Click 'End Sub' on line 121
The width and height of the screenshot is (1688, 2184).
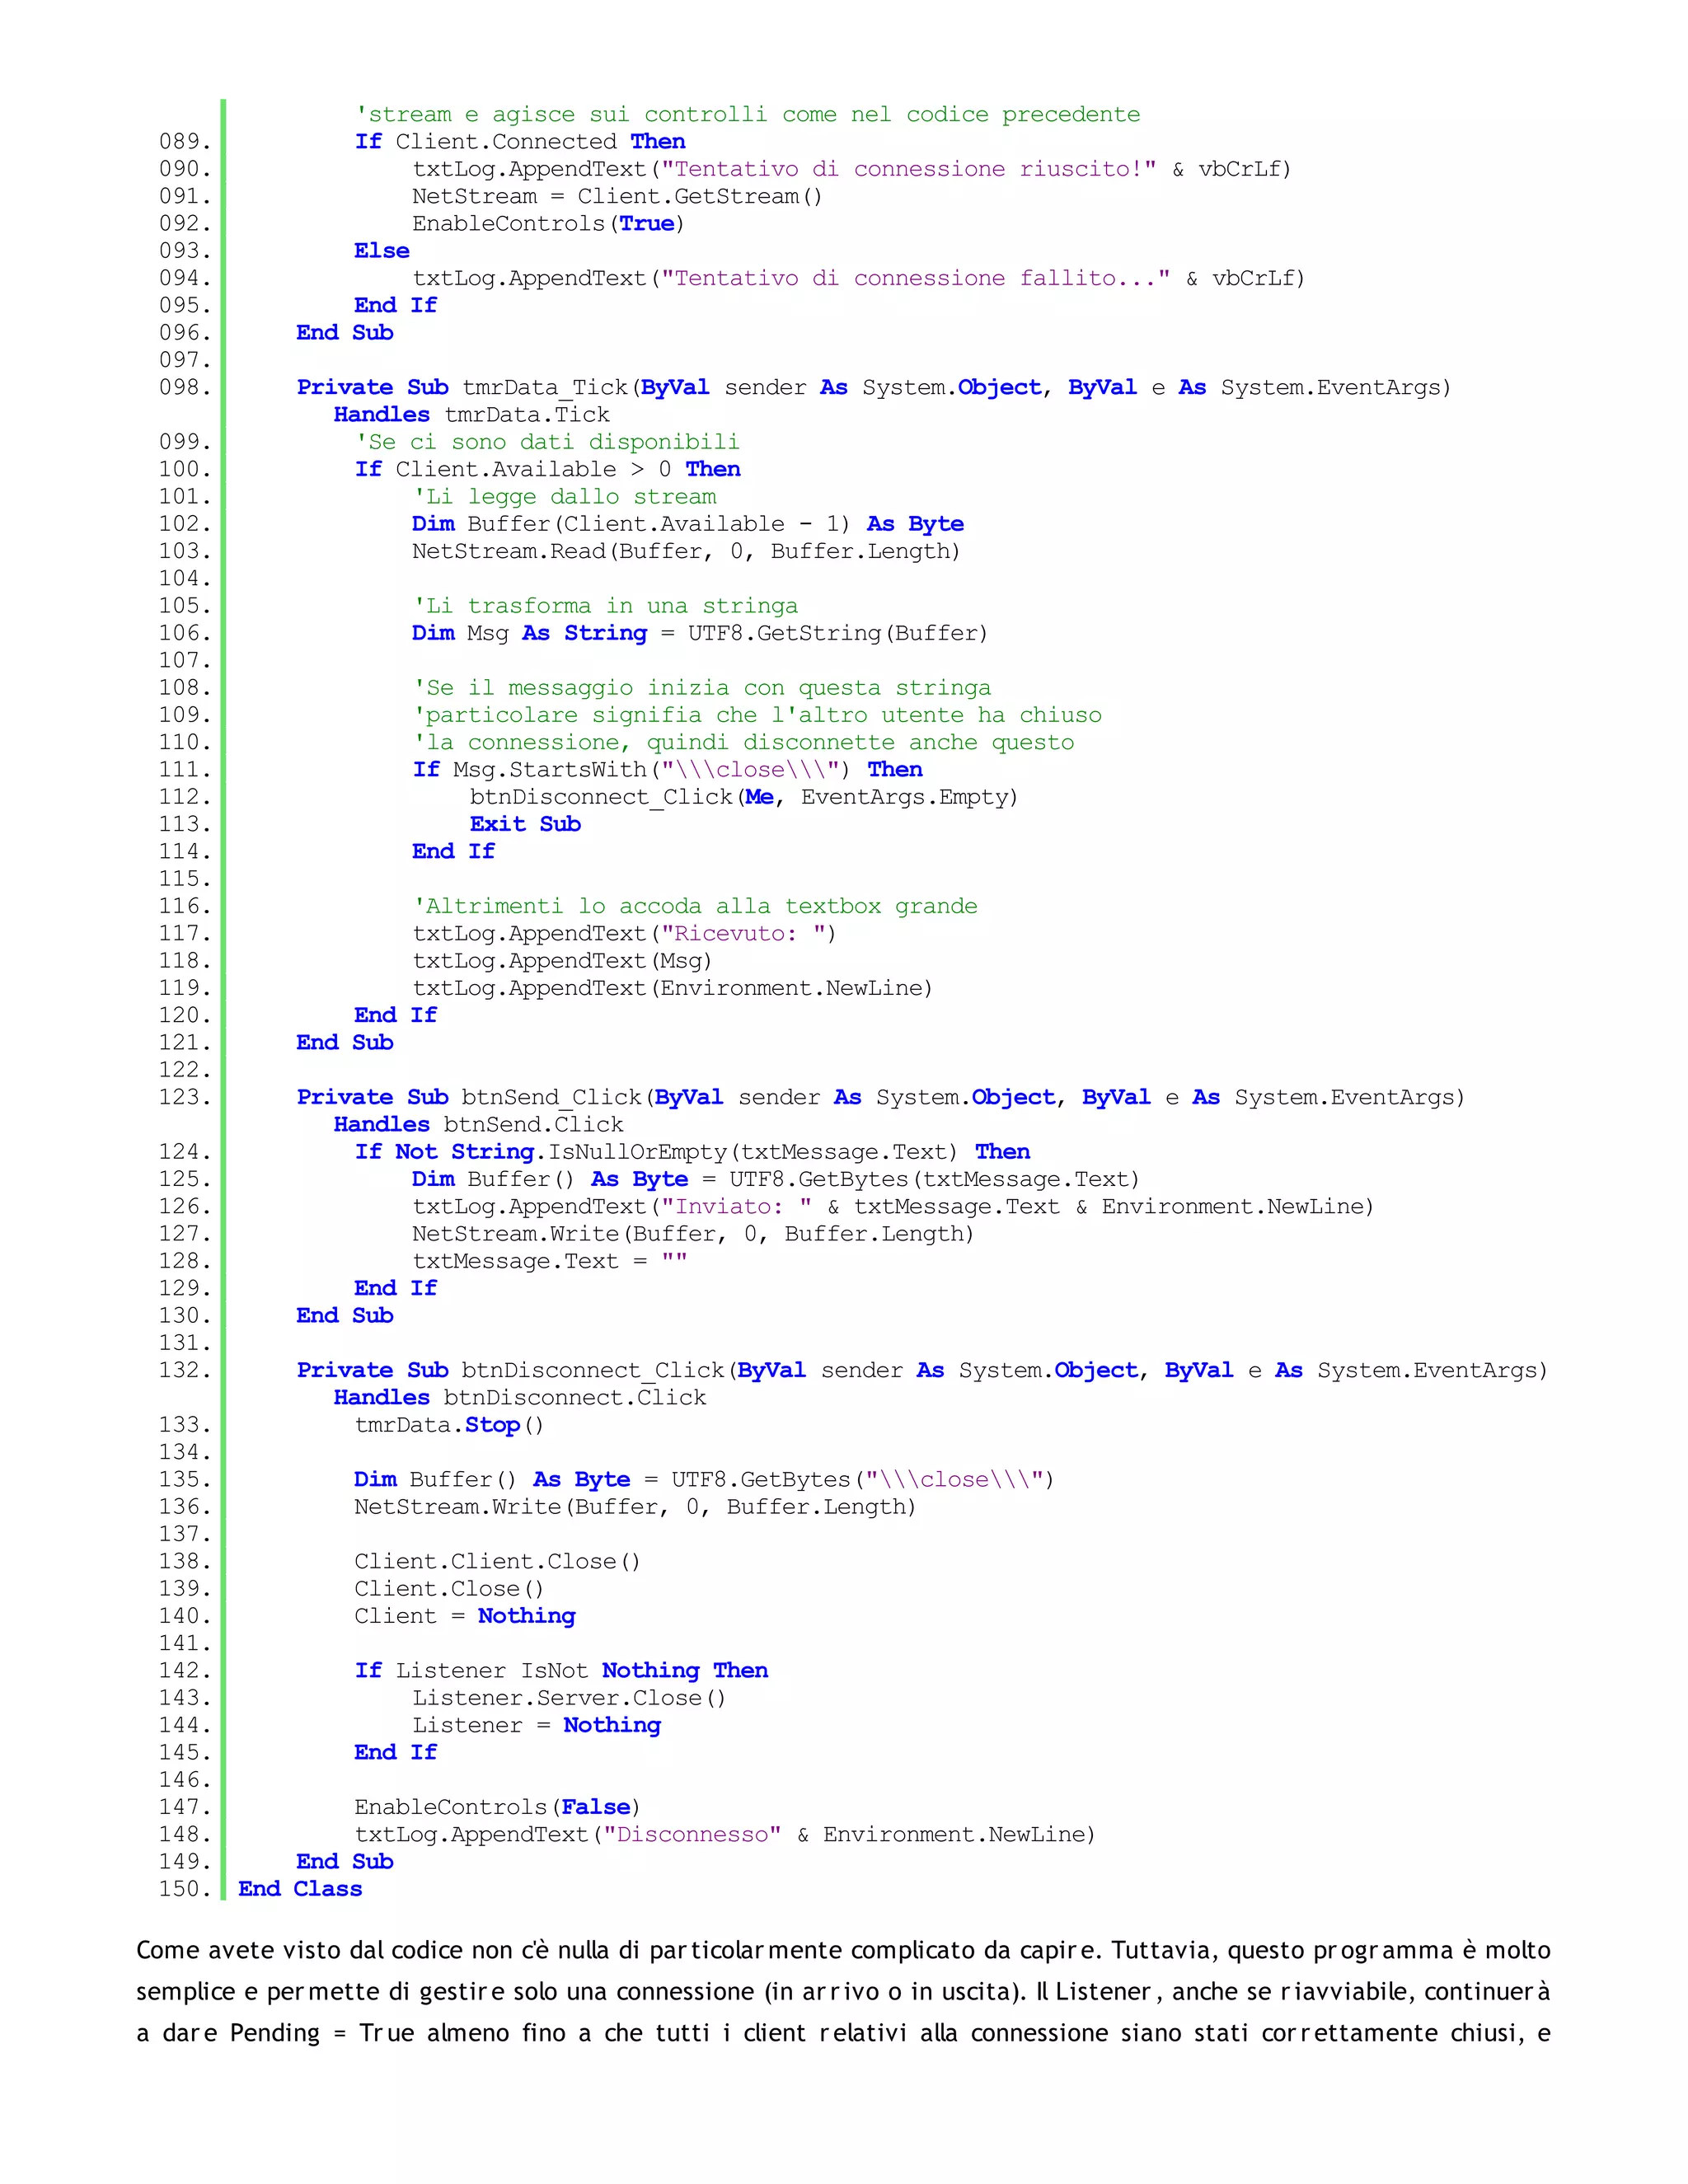(x=345, y=1043)
